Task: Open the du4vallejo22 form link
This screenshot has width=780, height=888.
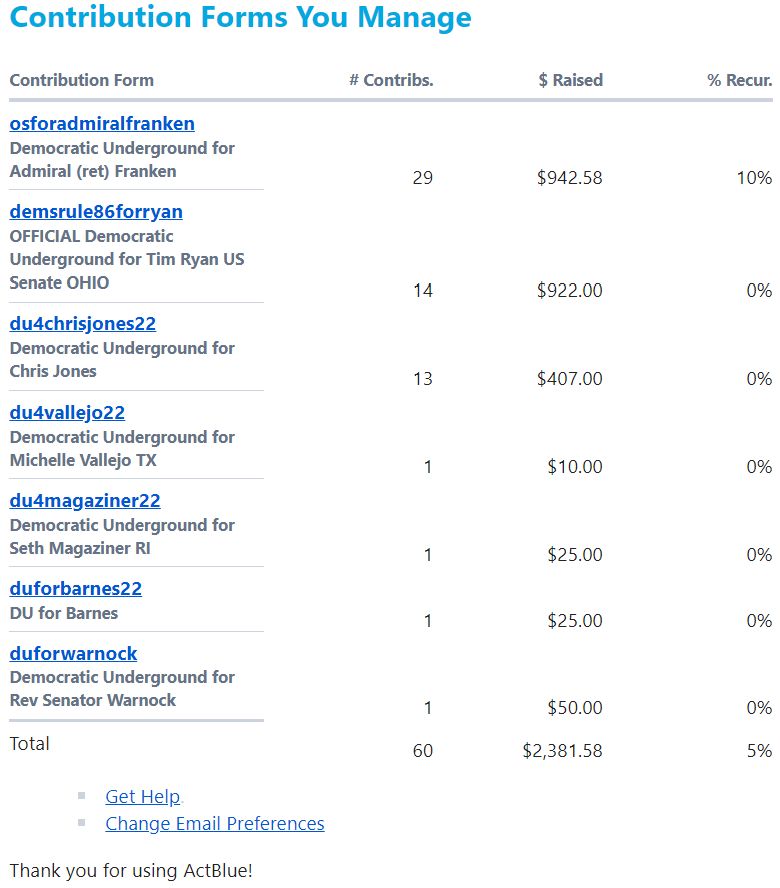Action: (x=67, y=413)
